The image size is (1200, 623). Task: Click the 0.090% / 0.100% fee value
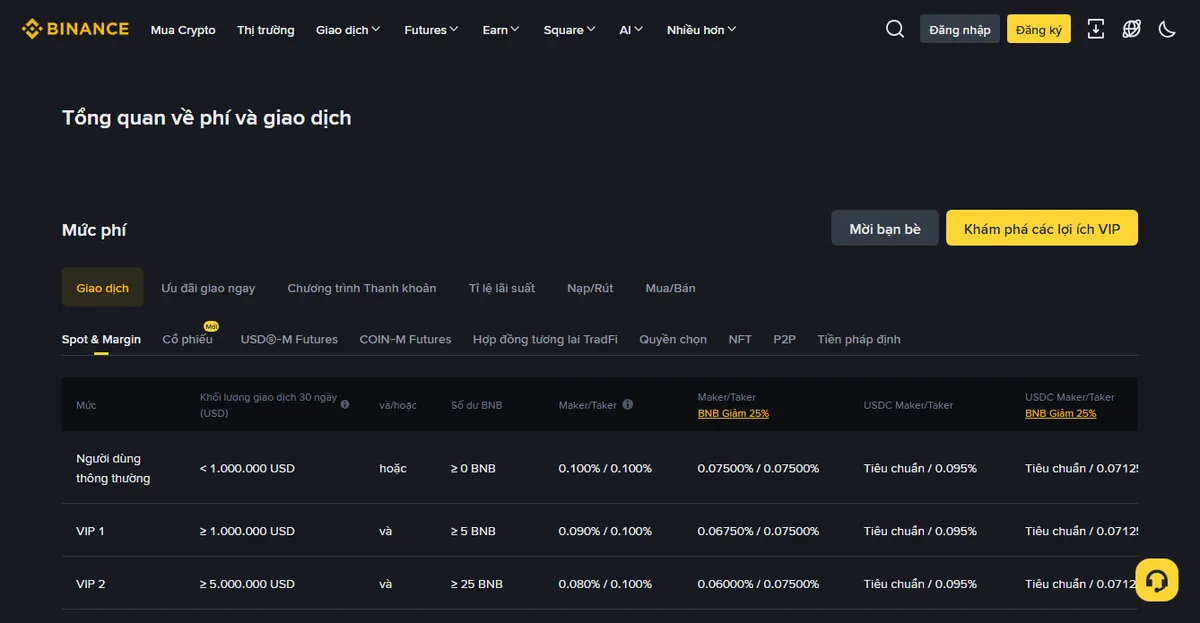(605, 531)
